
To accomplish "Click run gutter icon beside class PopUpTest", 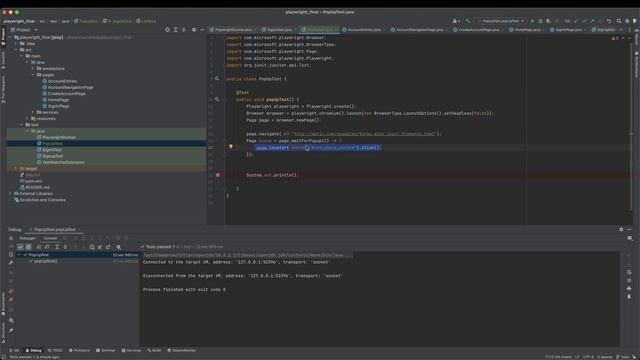I will tap(217, 78).
